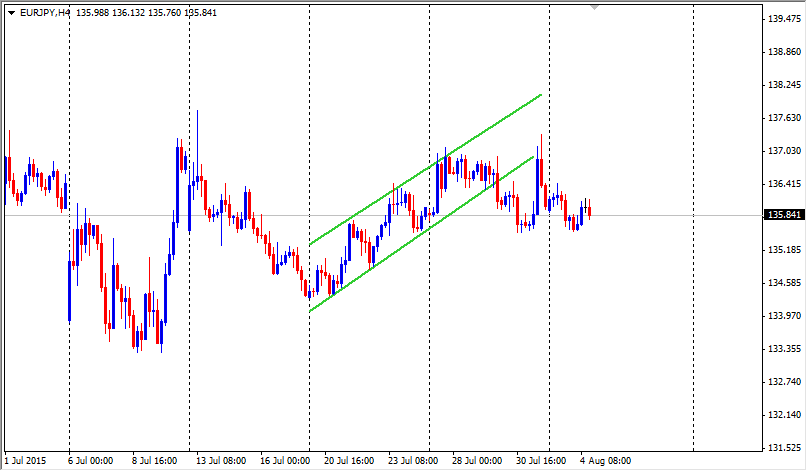Click the triangle arrow beside EURJPY,H4 title
Viewport: 807px width, 471px height.
click(11, 13)
